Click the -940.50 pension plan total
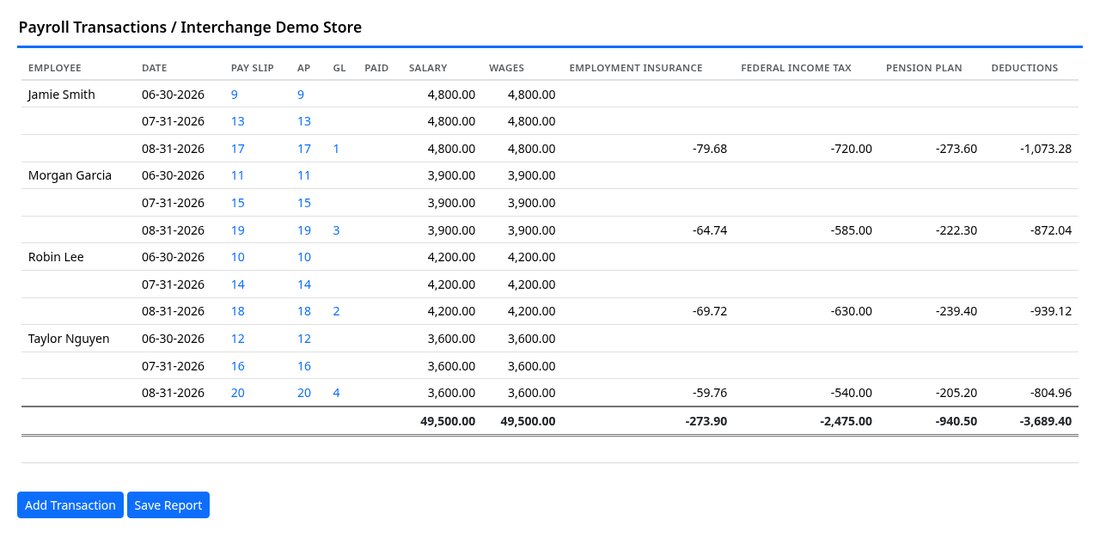Viewport: 1100px width, 538px height. [x=955, y=422]
